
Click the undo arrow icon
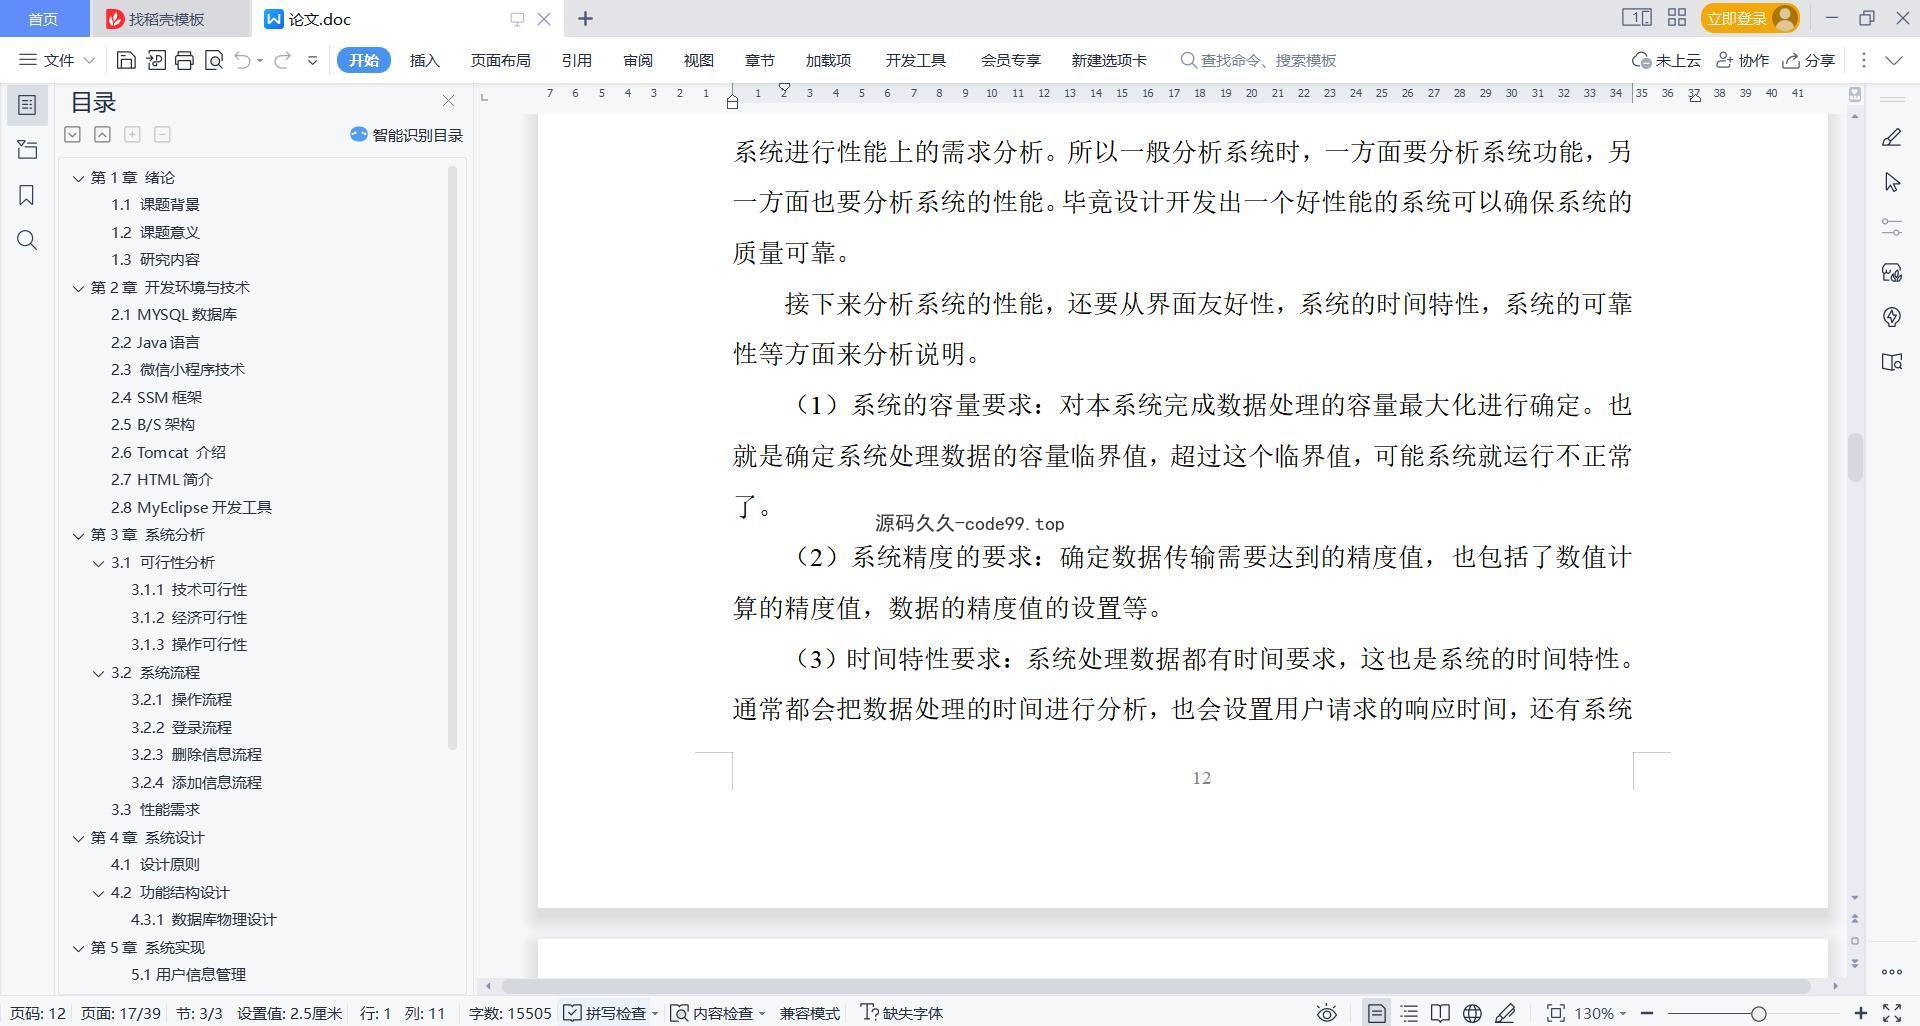242,61
